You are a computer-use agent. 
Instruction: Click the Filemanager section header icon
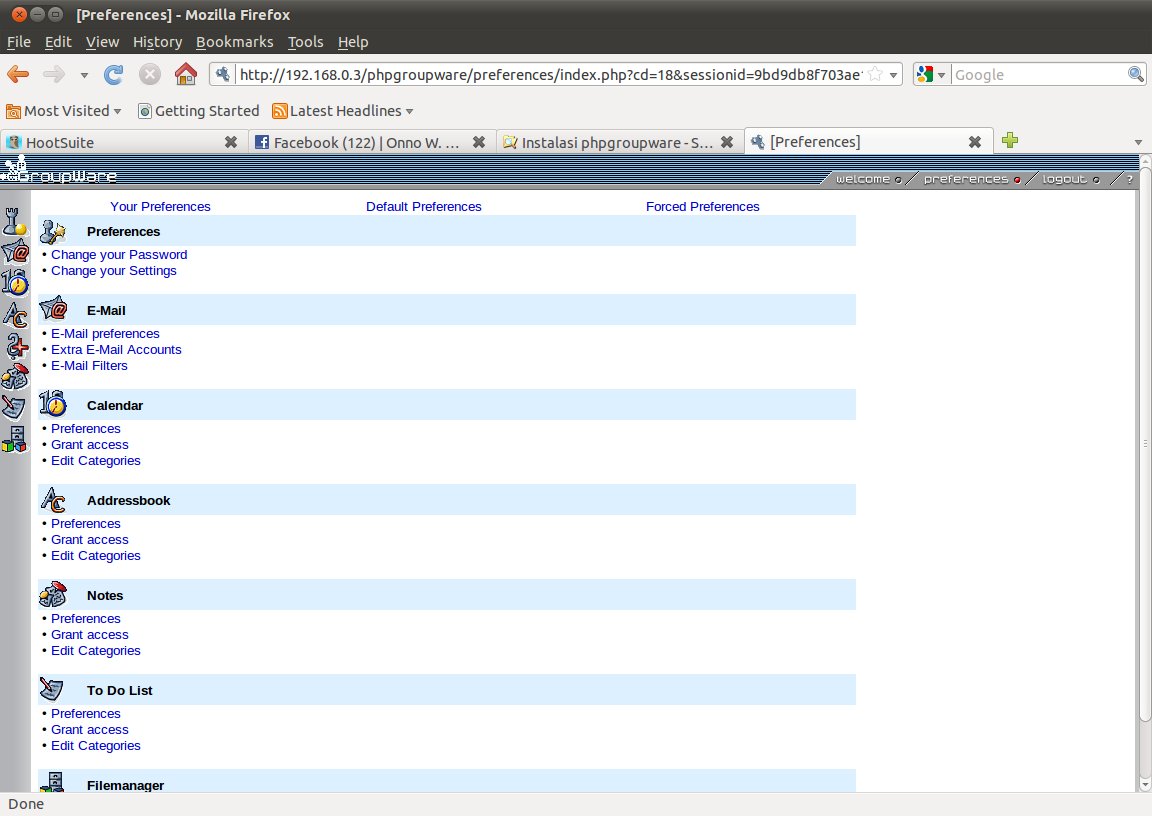click(x=52, y=781)
